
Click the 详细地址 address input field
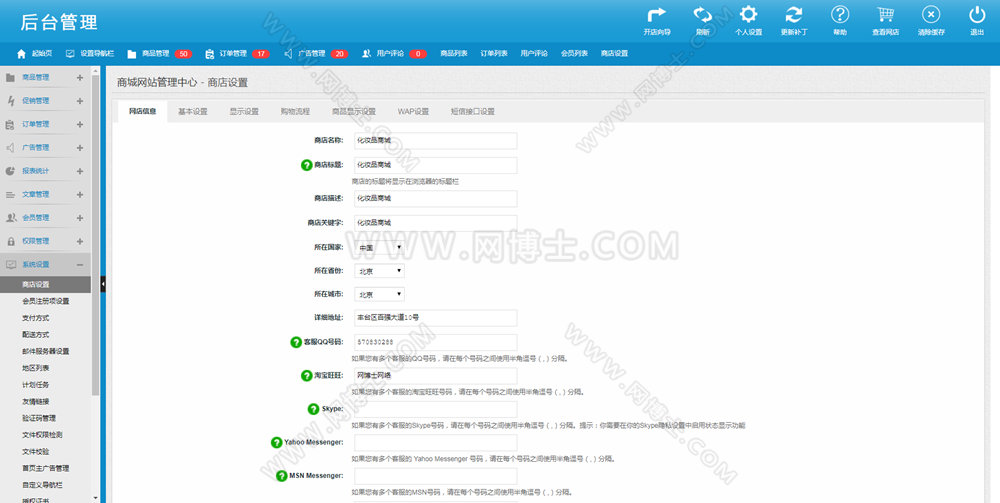436,317
